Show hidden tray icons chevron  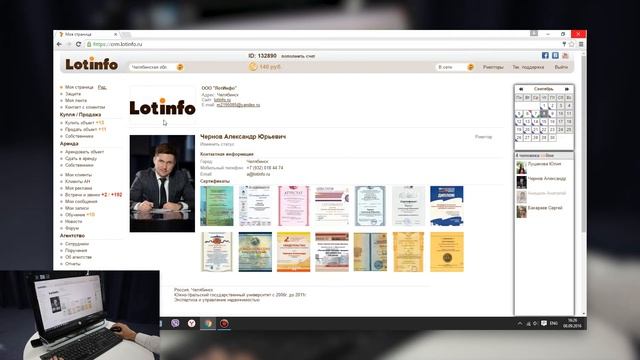520,323
